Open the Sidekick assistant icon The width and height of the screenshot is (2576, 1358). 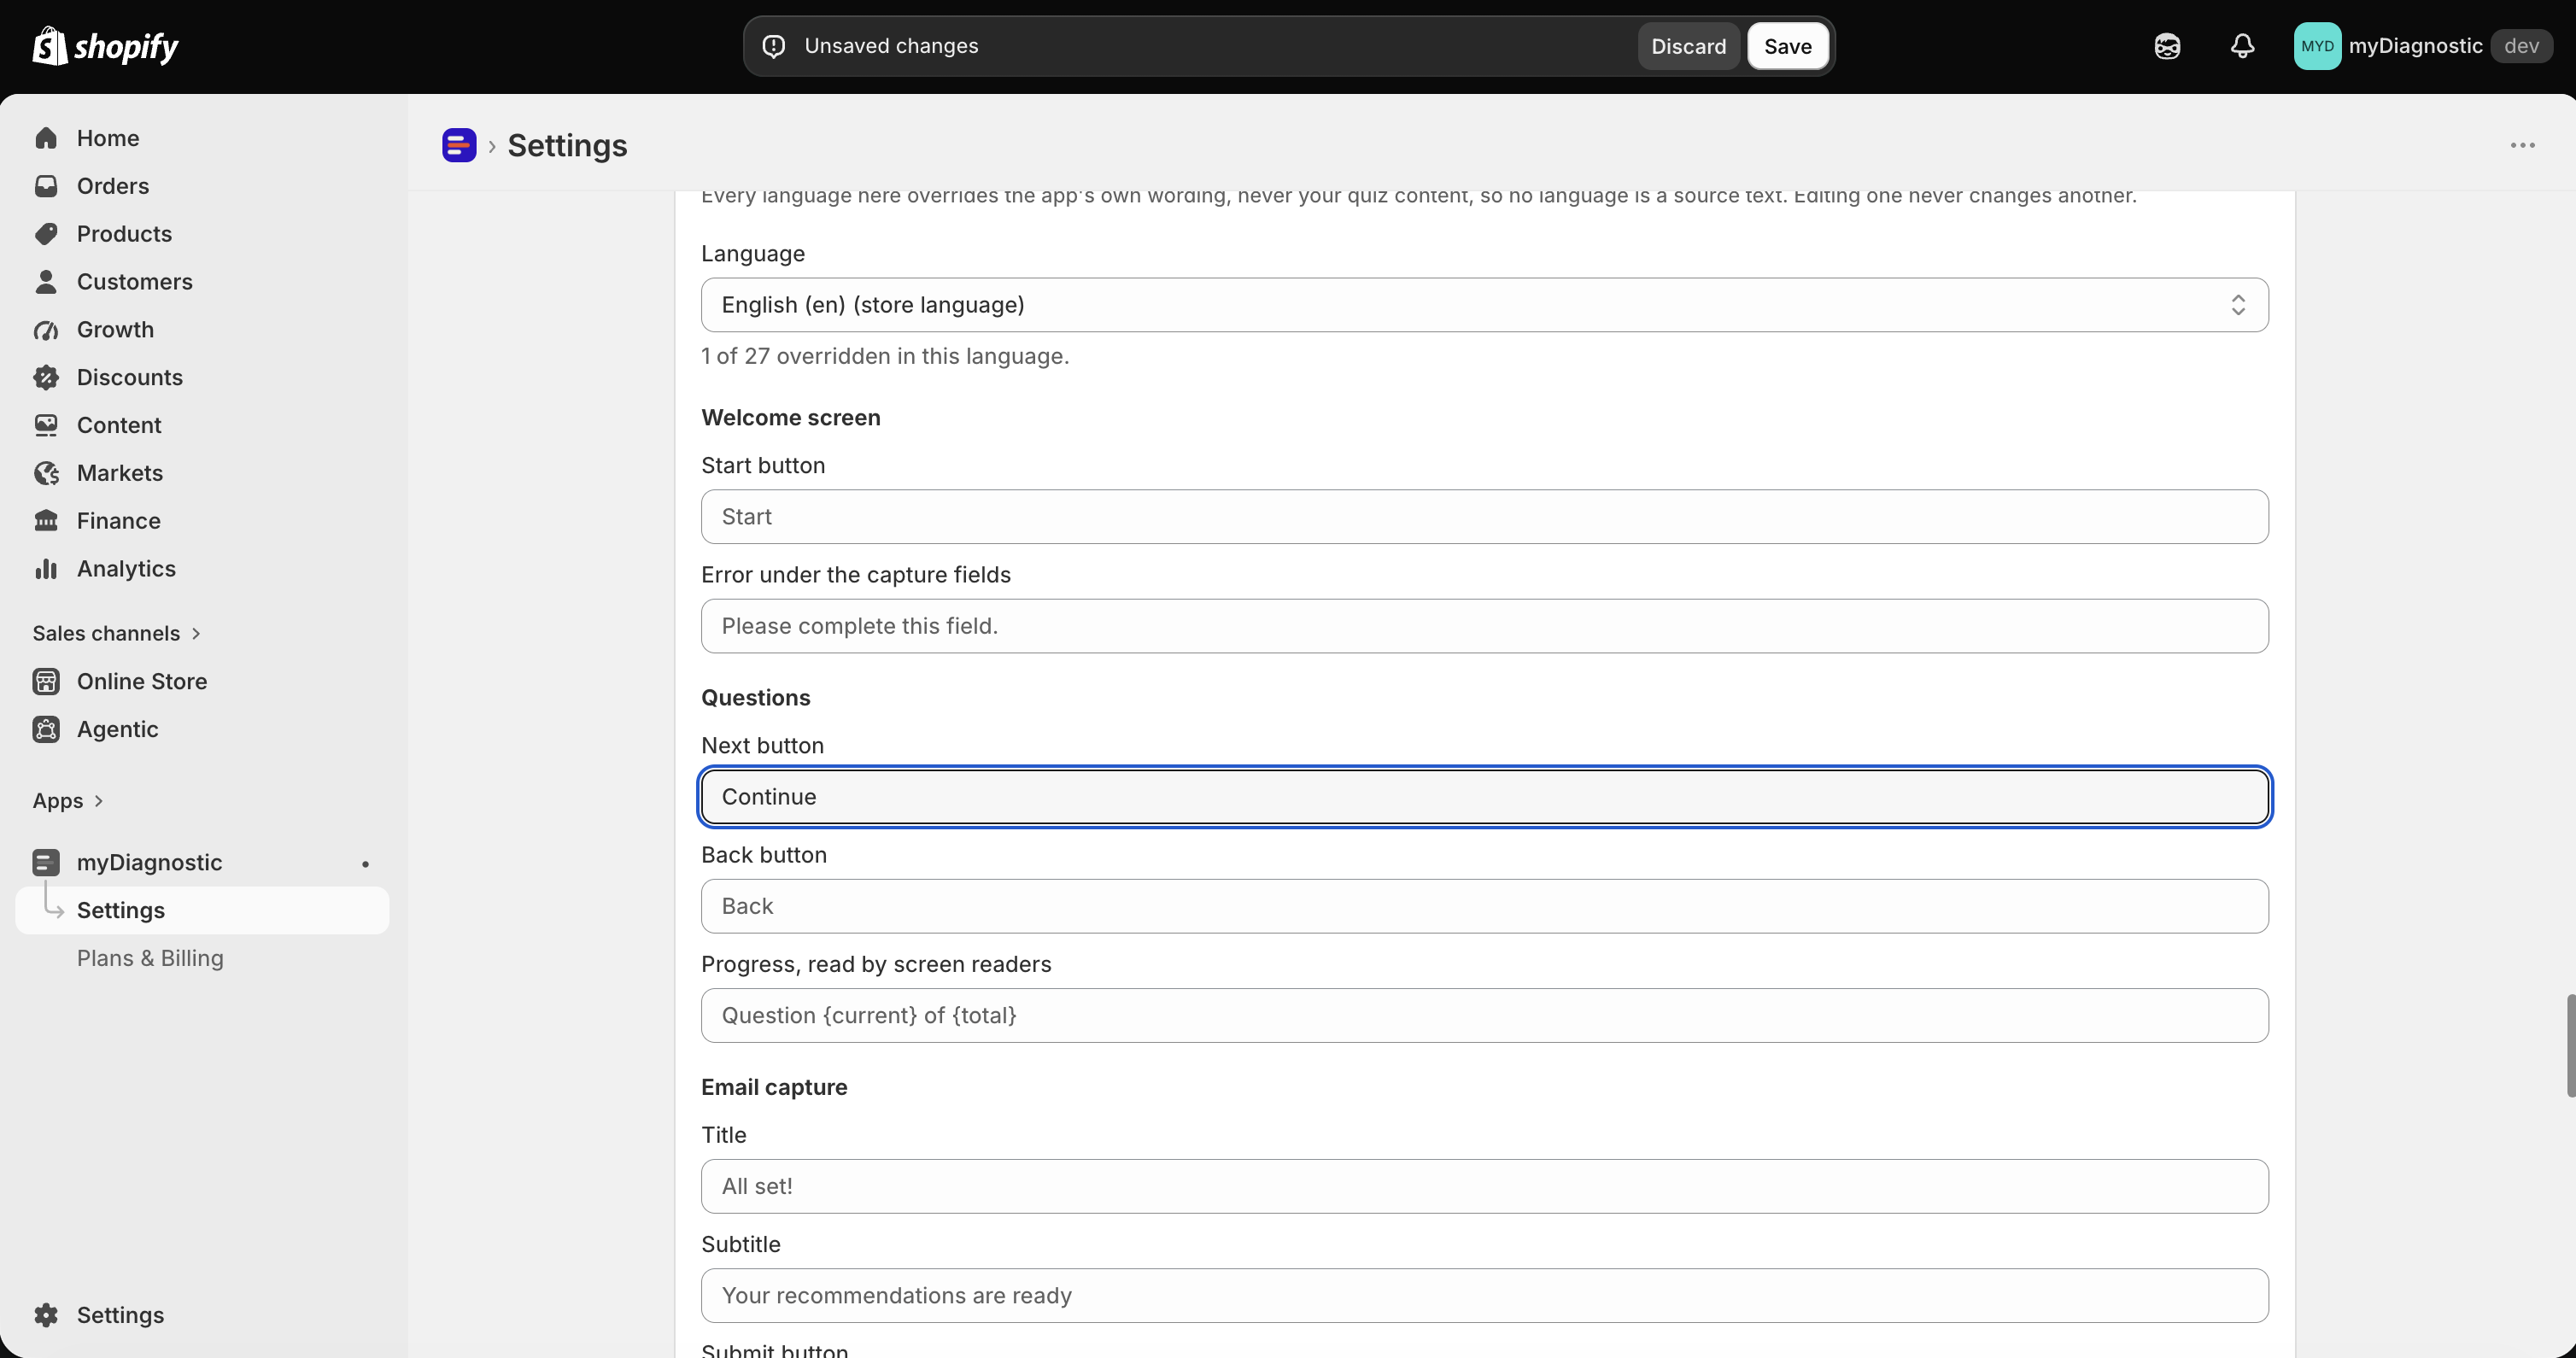tap(2167, 46)
